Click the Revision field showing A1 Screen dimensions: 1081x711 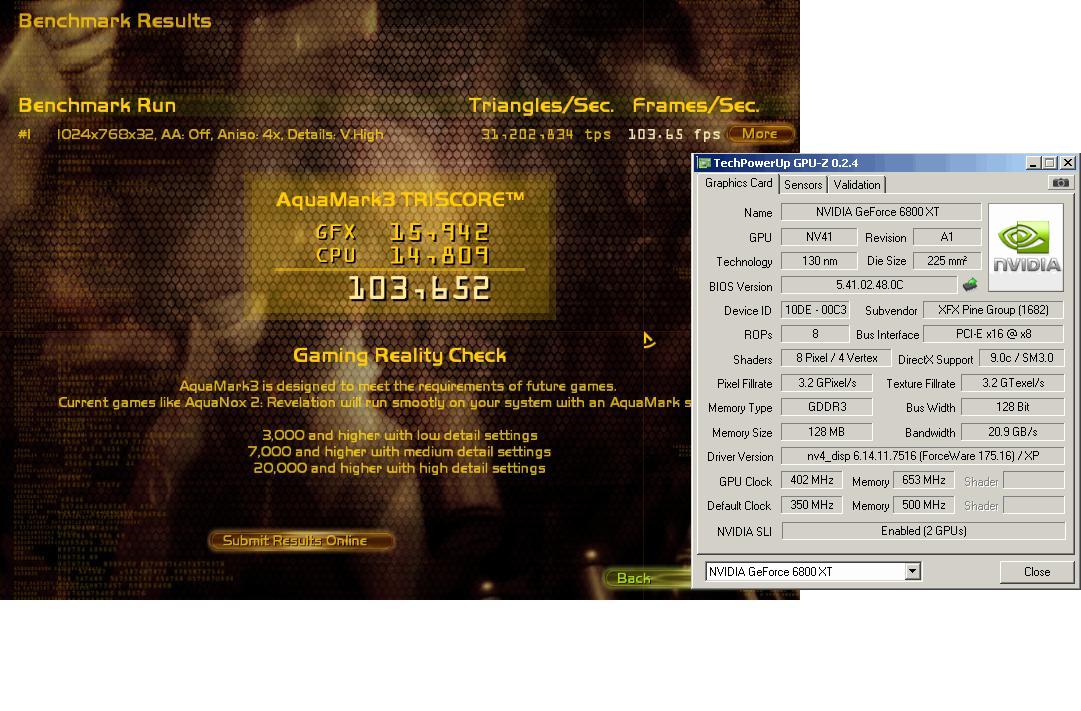947,237
